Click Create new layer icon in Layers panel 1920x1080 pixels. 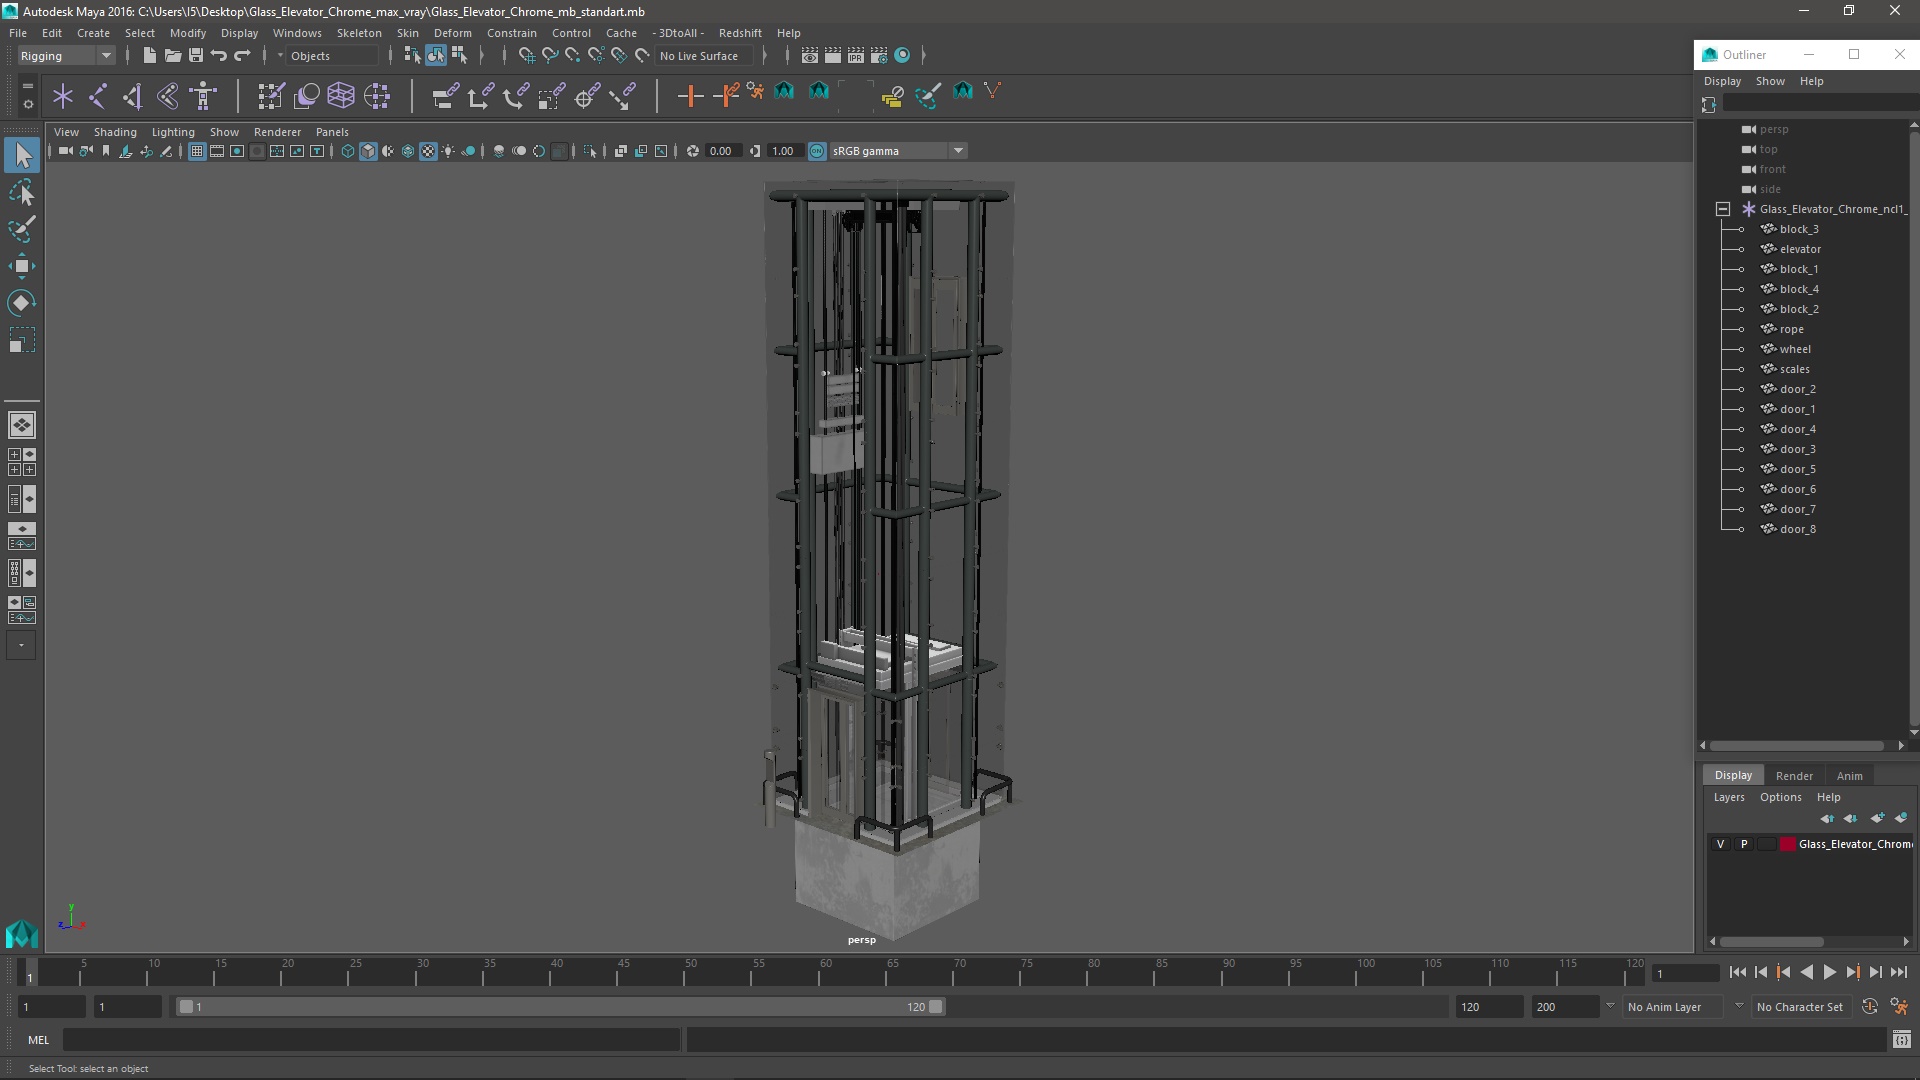1877,818
